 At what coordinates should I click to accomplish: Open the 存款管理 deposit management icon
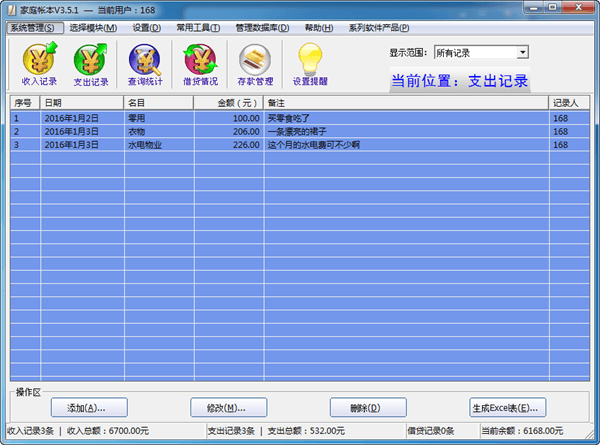pos(255,64)
